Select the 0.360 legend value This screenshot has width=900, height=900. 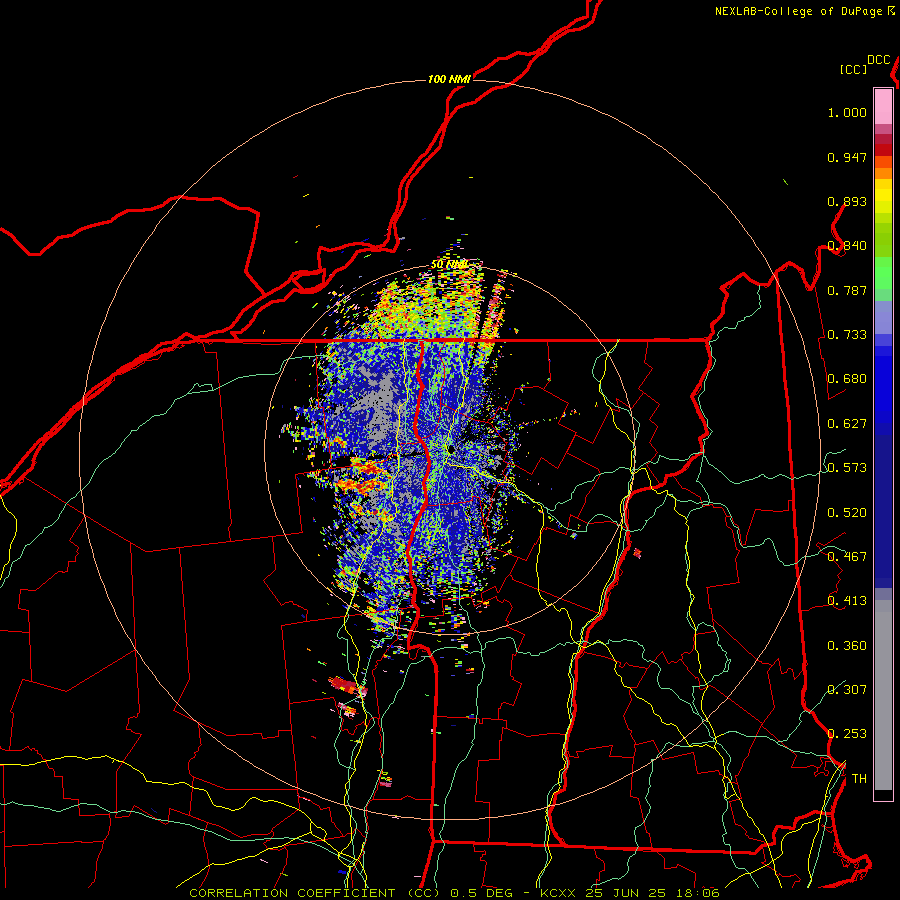(x=847, y=646)
